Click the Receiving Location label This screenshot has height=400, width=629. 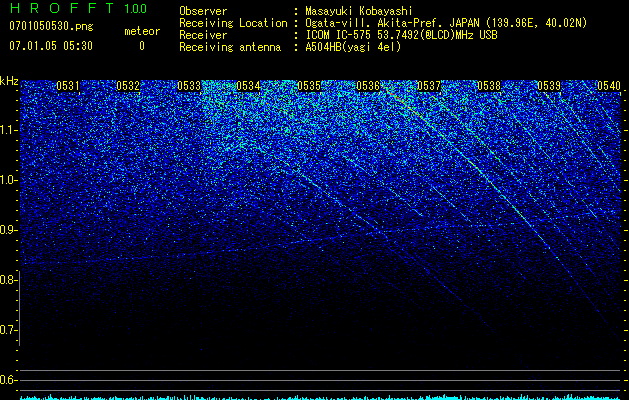pyautogui.click(x=233, y=23)
